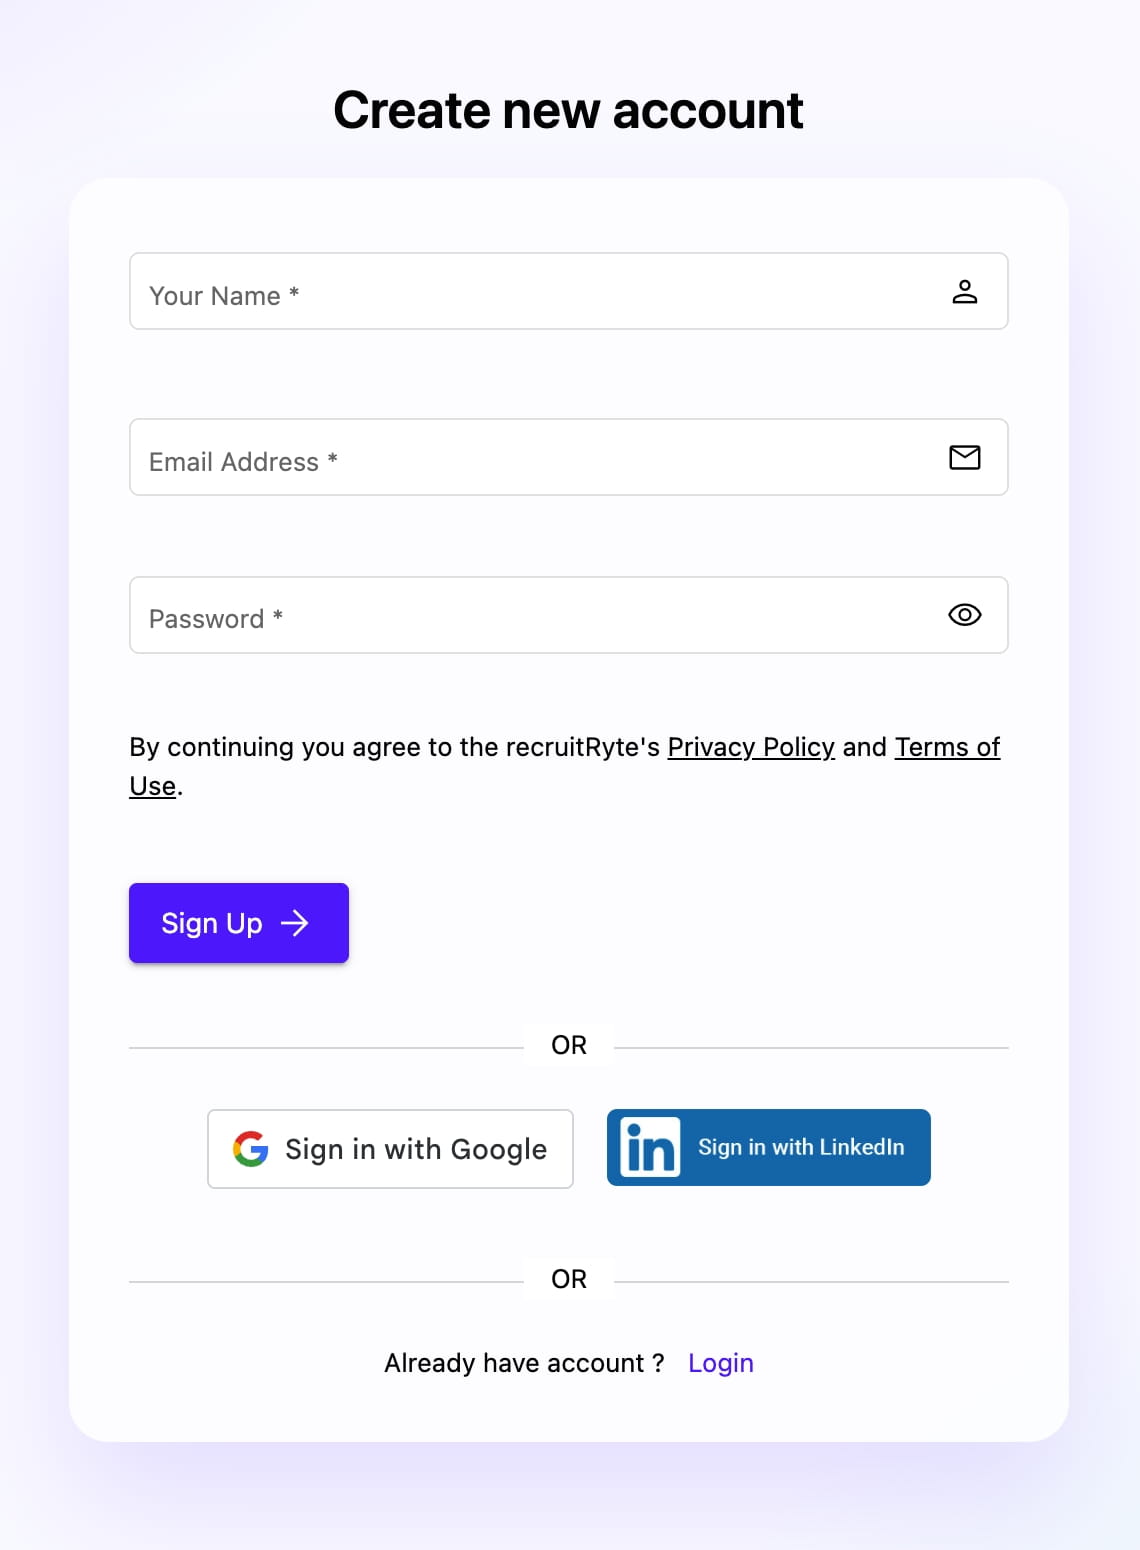Click the OR label above Login link
The height and width of the screenshot is (1550, 1140).
pyautogui.click(x=569, y=1279)
